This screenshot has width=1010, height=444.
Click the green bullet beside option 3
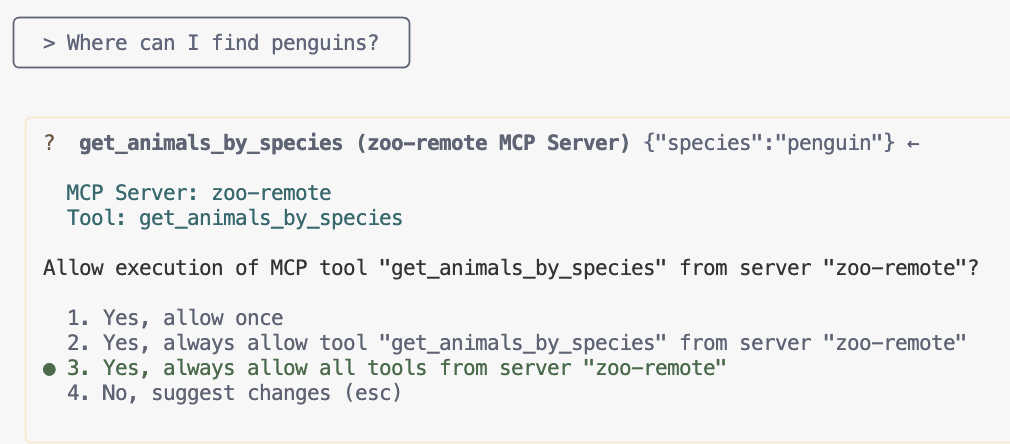[49, 369]
